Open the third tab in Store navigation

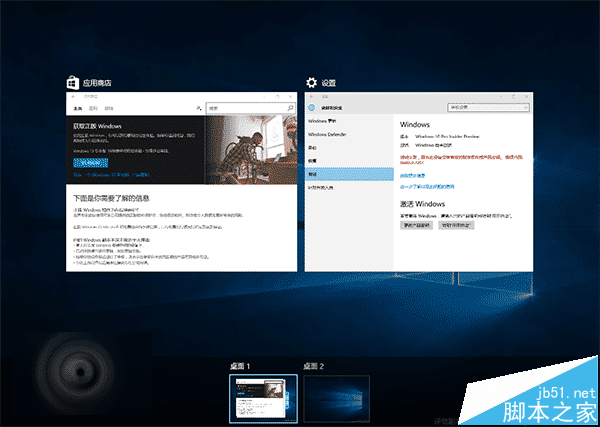(109, 106)
